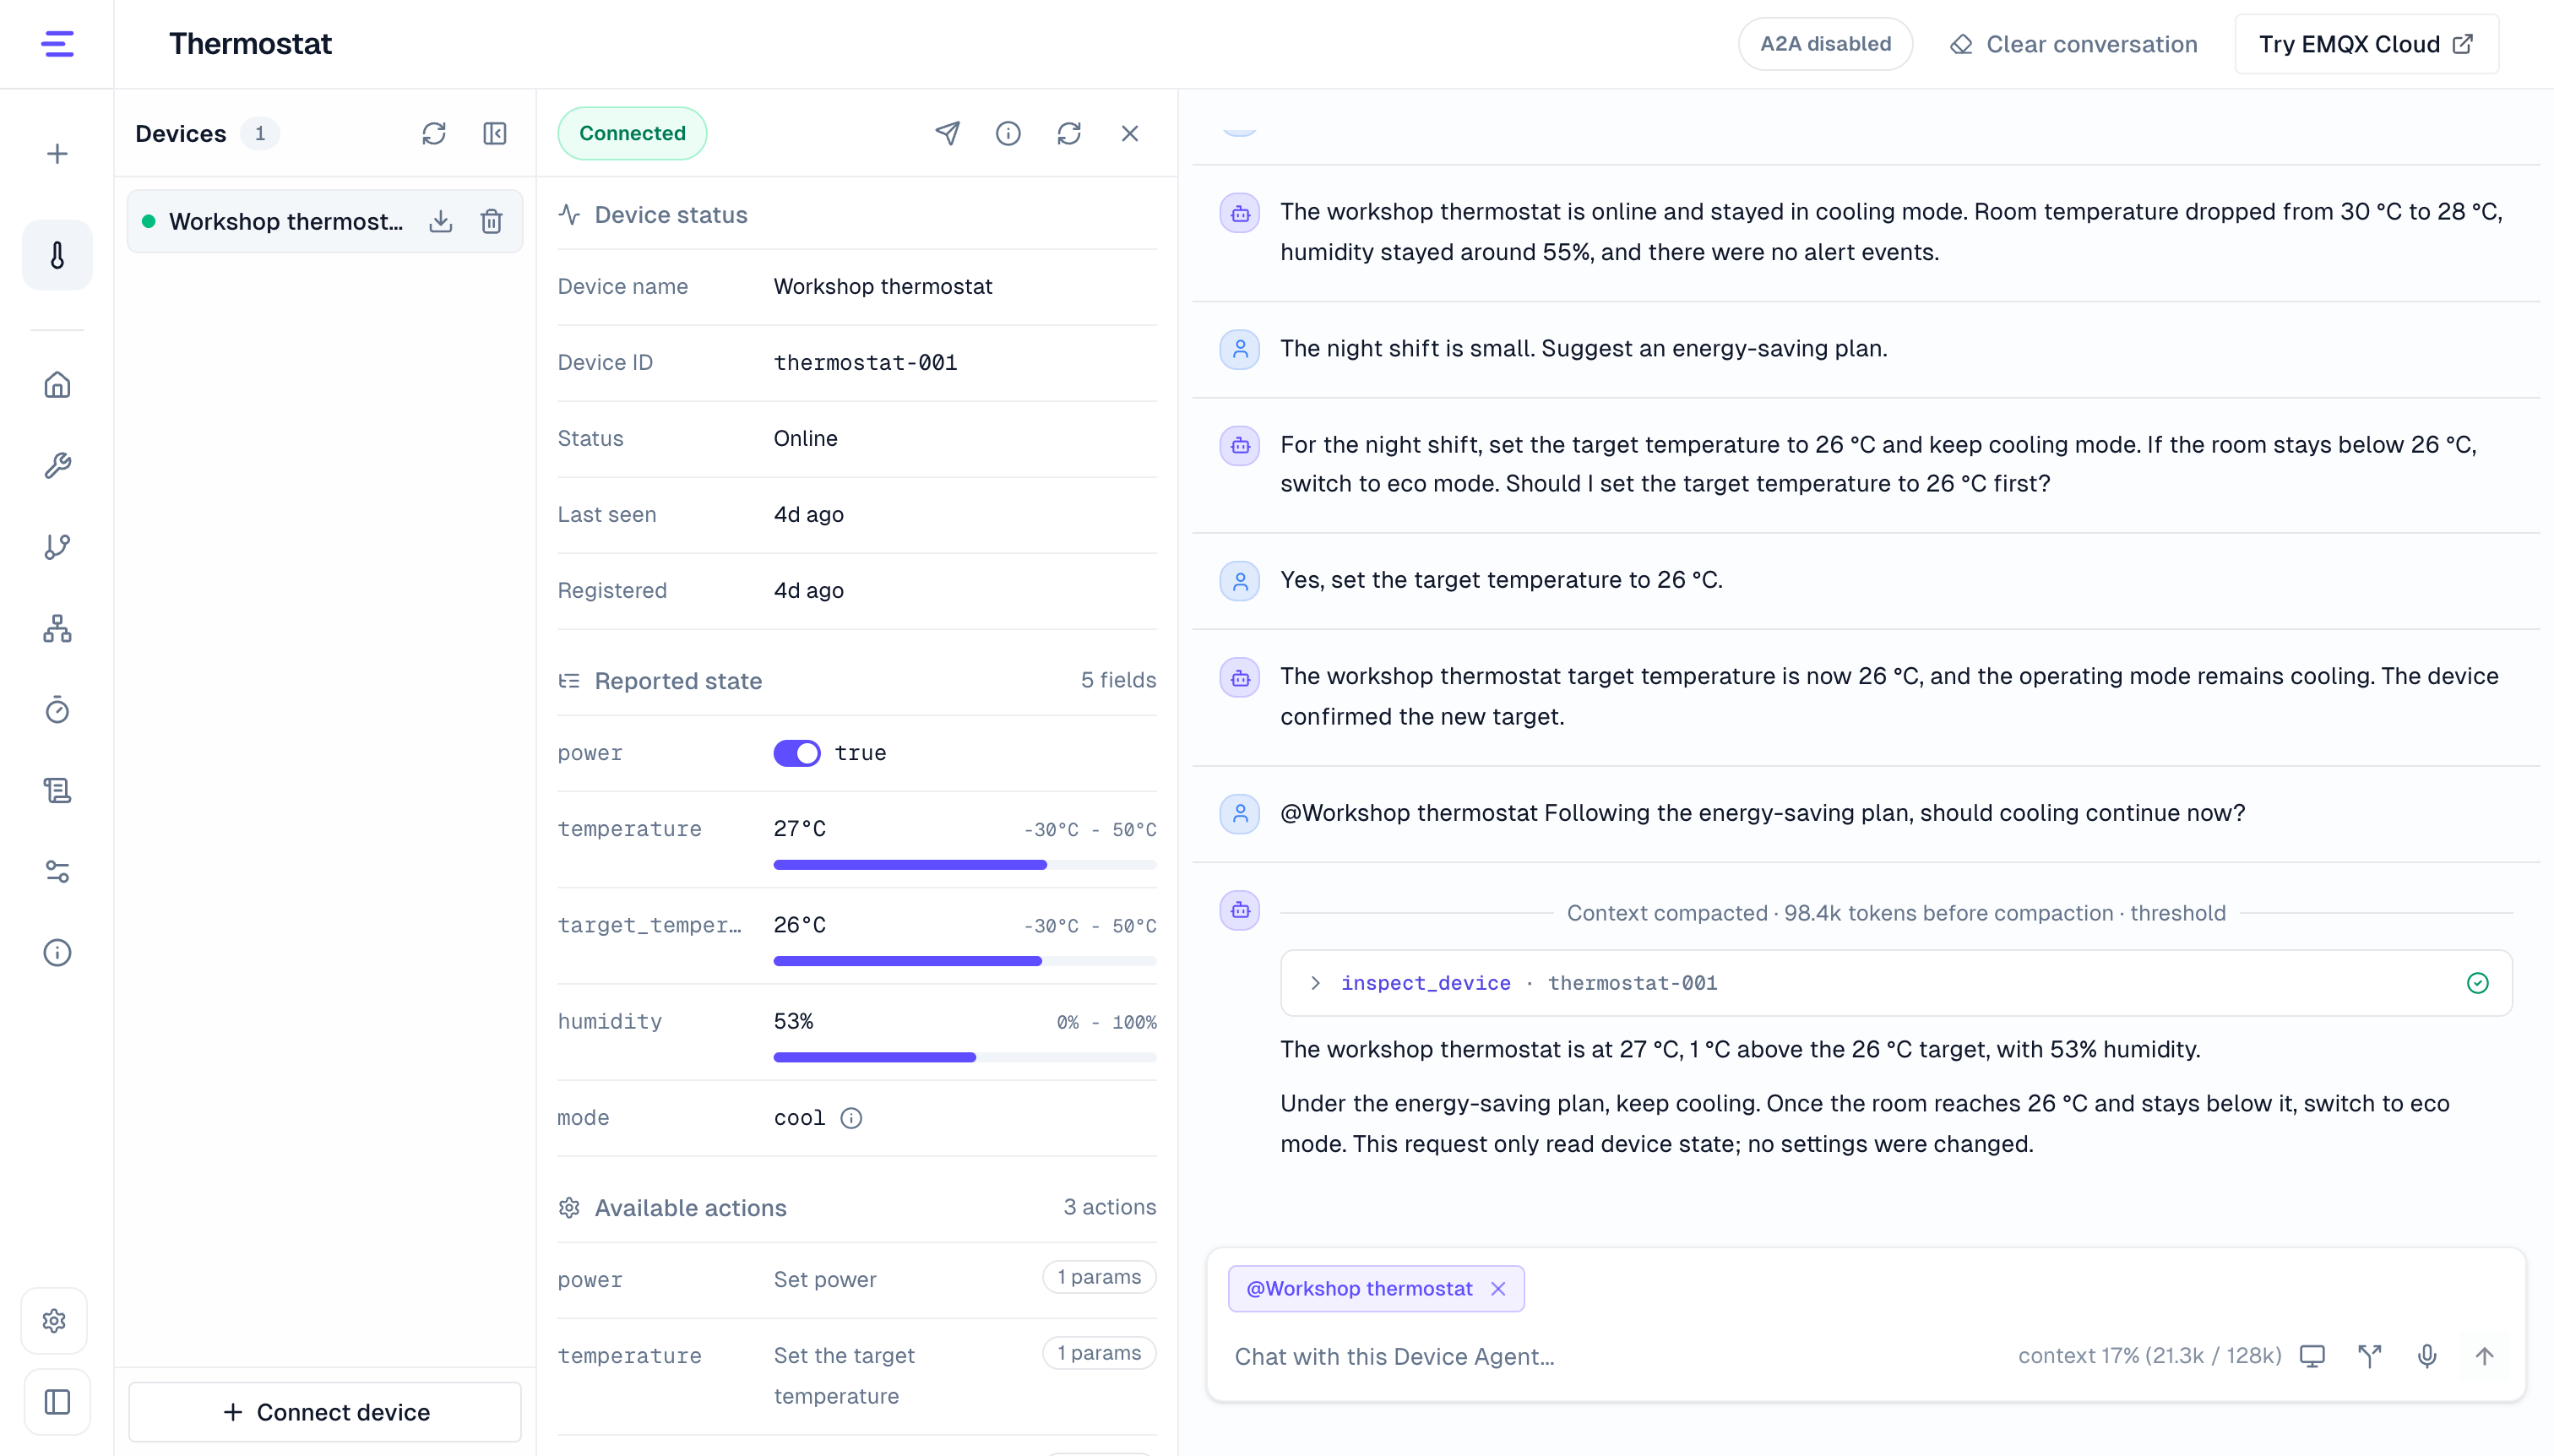Toggle the sidebar panel layout icon
This screenshot has height=1456, width=2554.
pos(57,1402)
